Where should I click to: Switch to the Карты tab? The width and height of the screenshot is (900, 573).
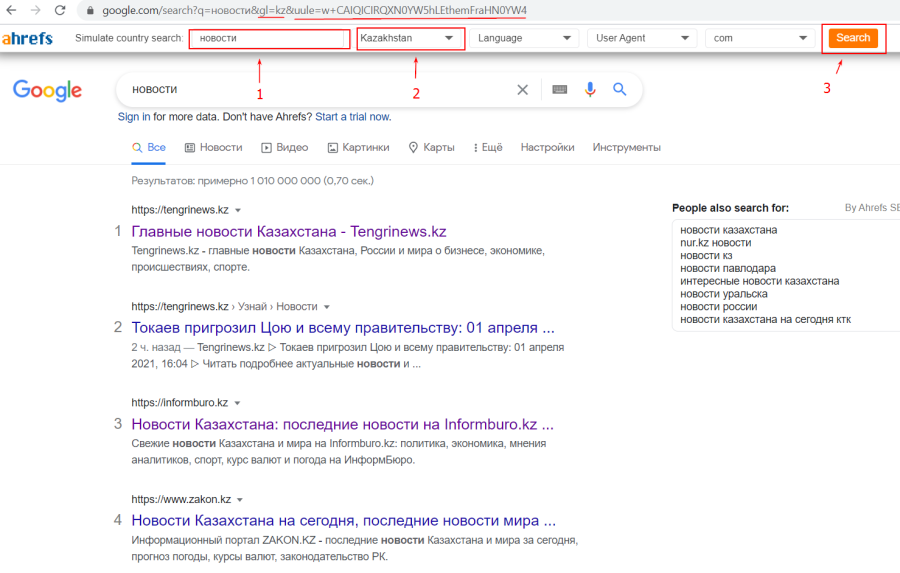pyautogui.click(x=432, y=148)
